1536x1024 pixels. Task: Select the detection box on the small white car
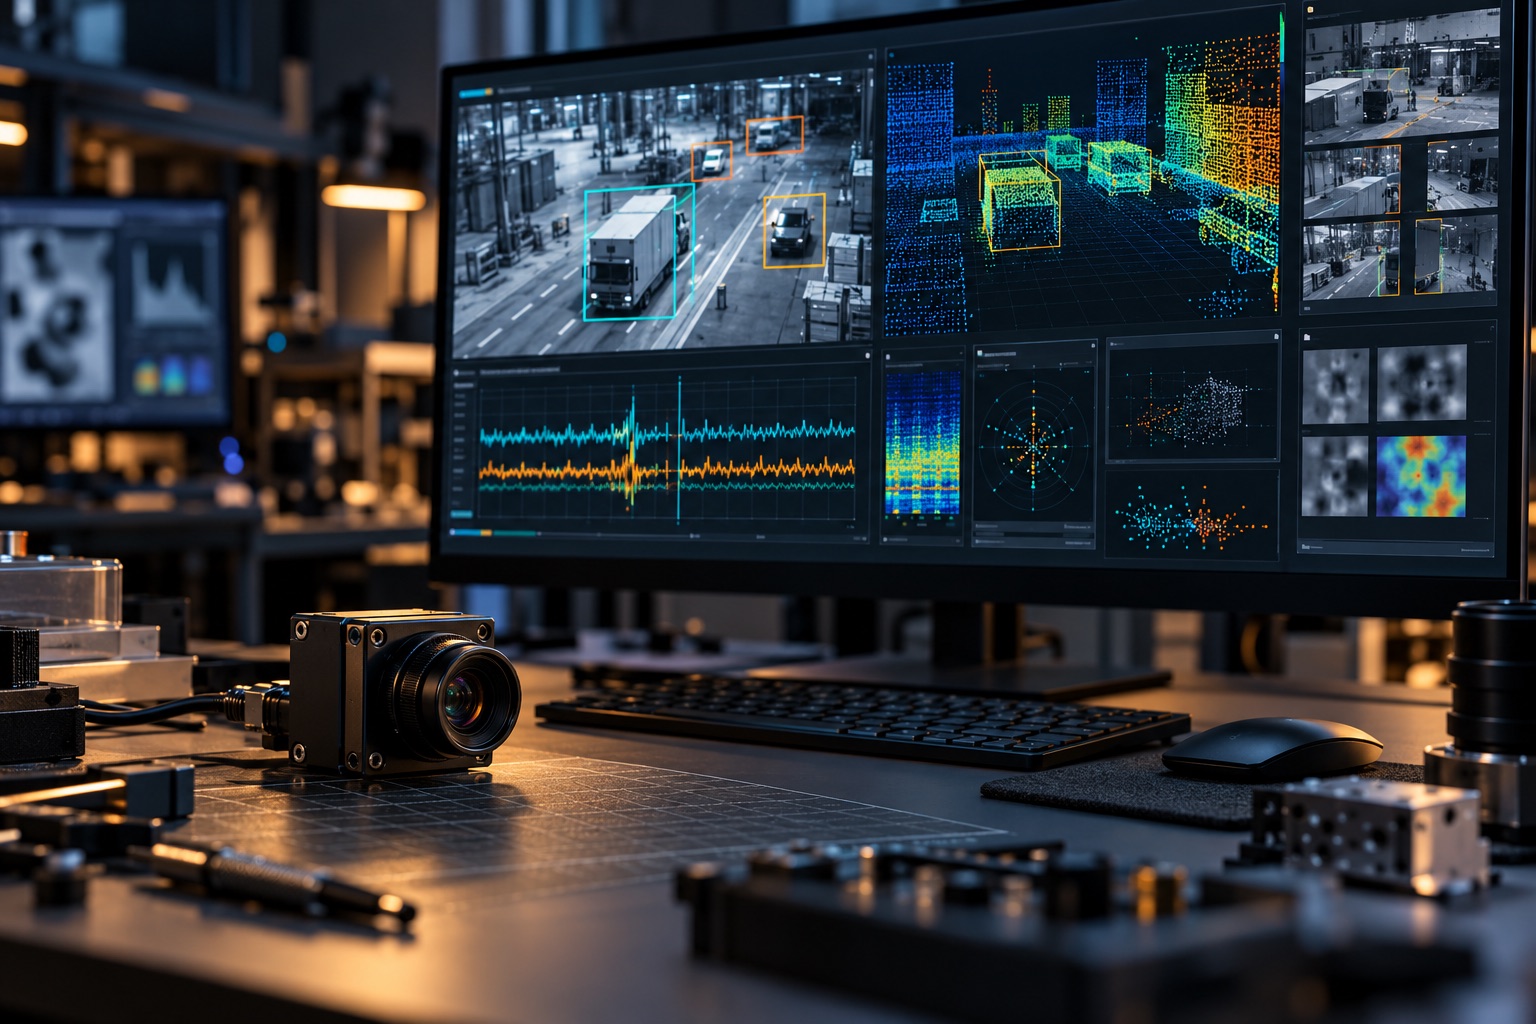[x=711, y=161]
